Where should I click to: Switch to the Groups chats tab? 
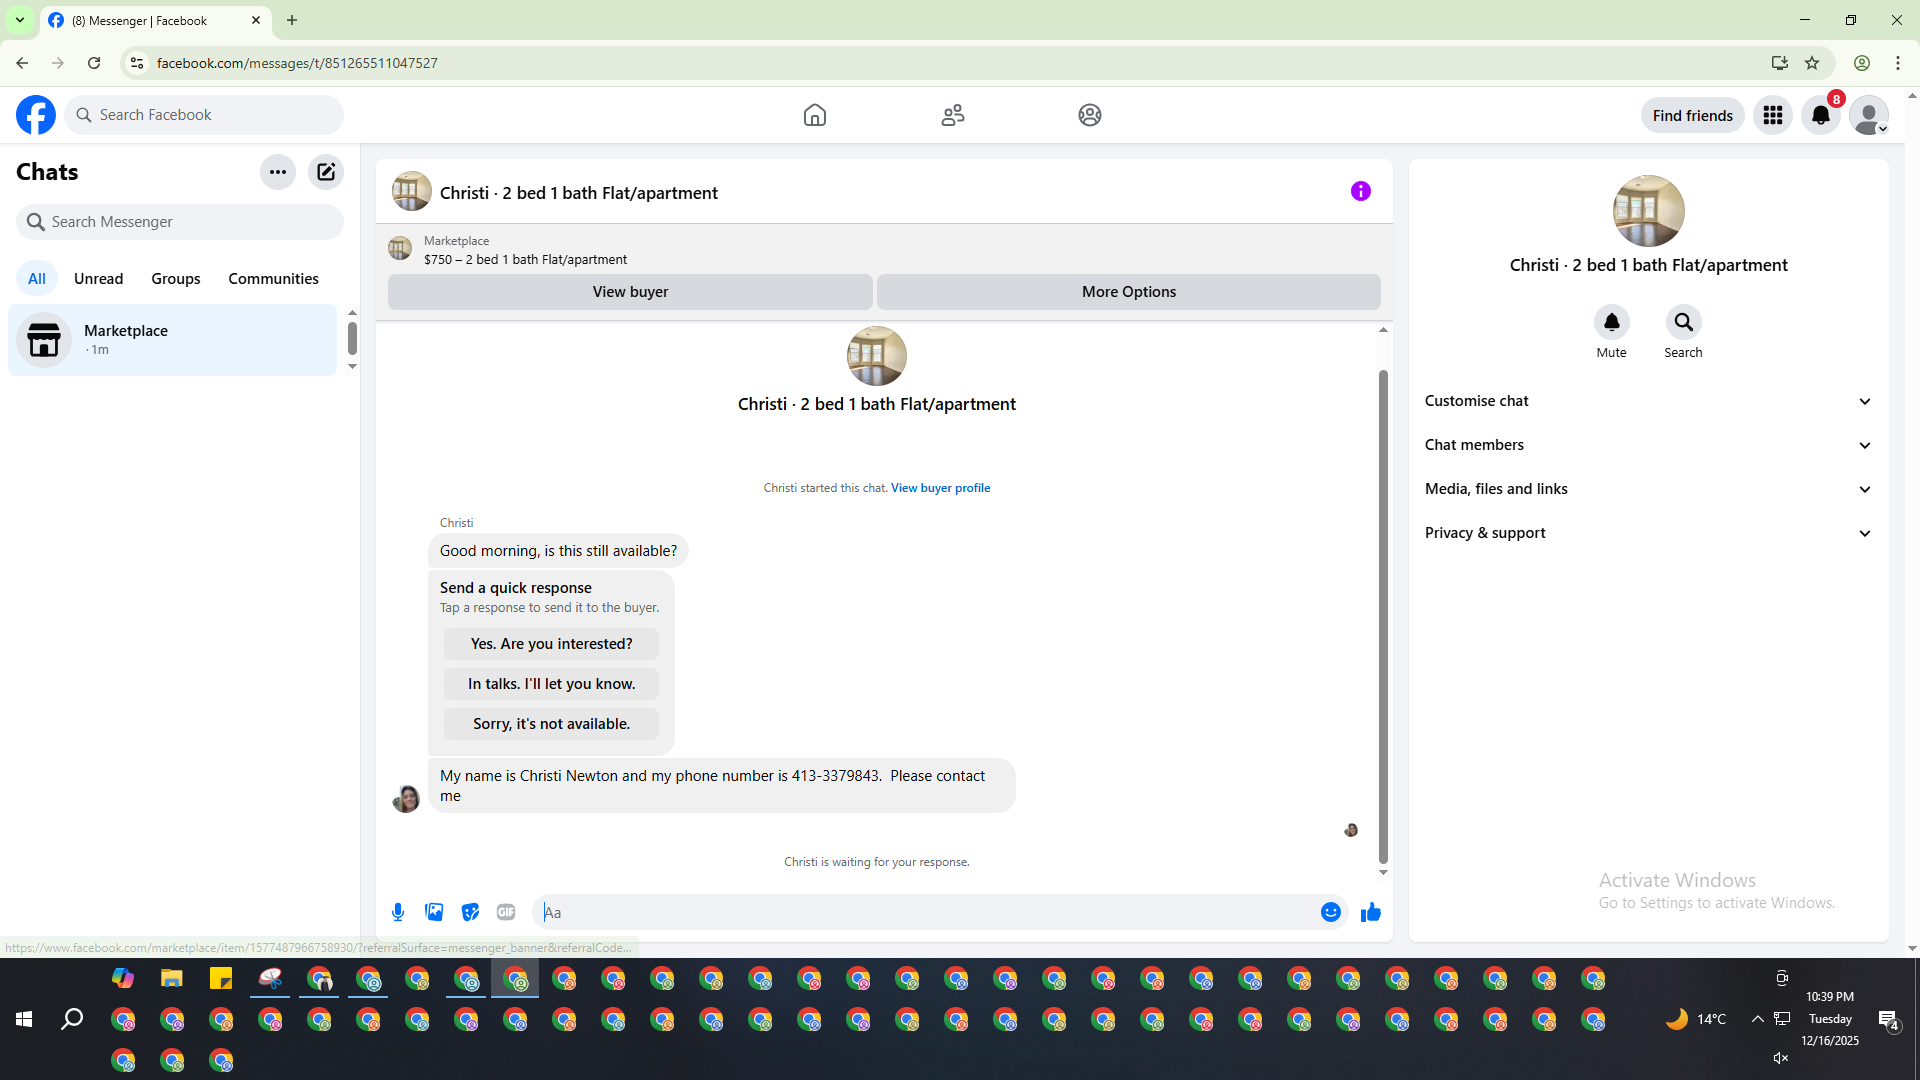coord(176,279)
